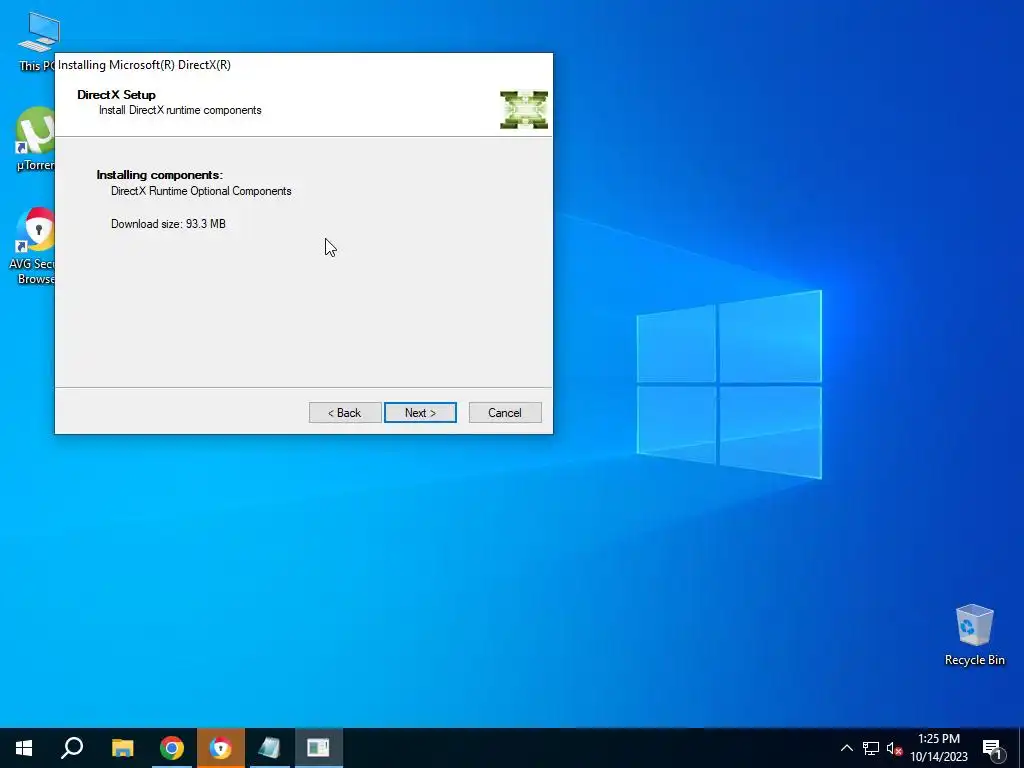Cancel the DirectX installation
This screenshot has width=1024, height=768.
(505, 413)
